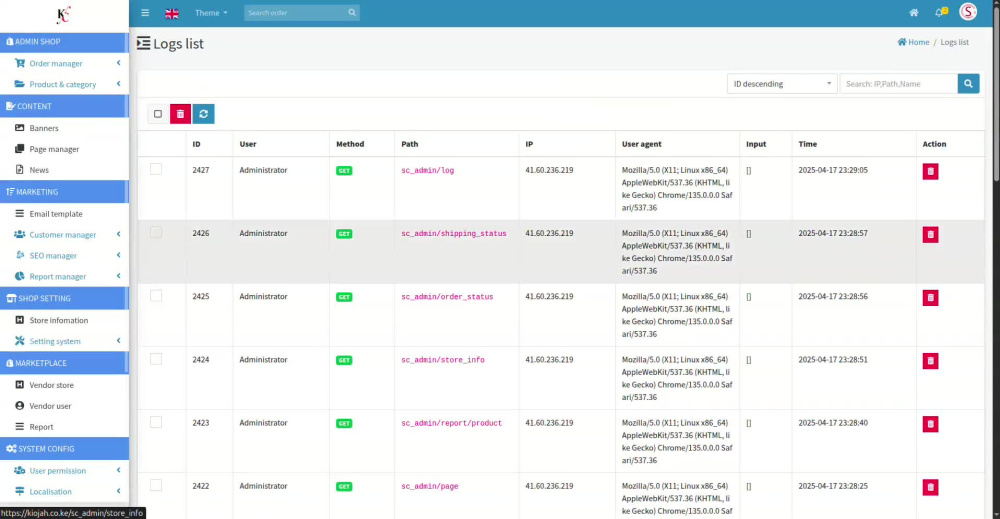Delete log entry 2422
1000x519 pixels.
[x=930, y=486]
